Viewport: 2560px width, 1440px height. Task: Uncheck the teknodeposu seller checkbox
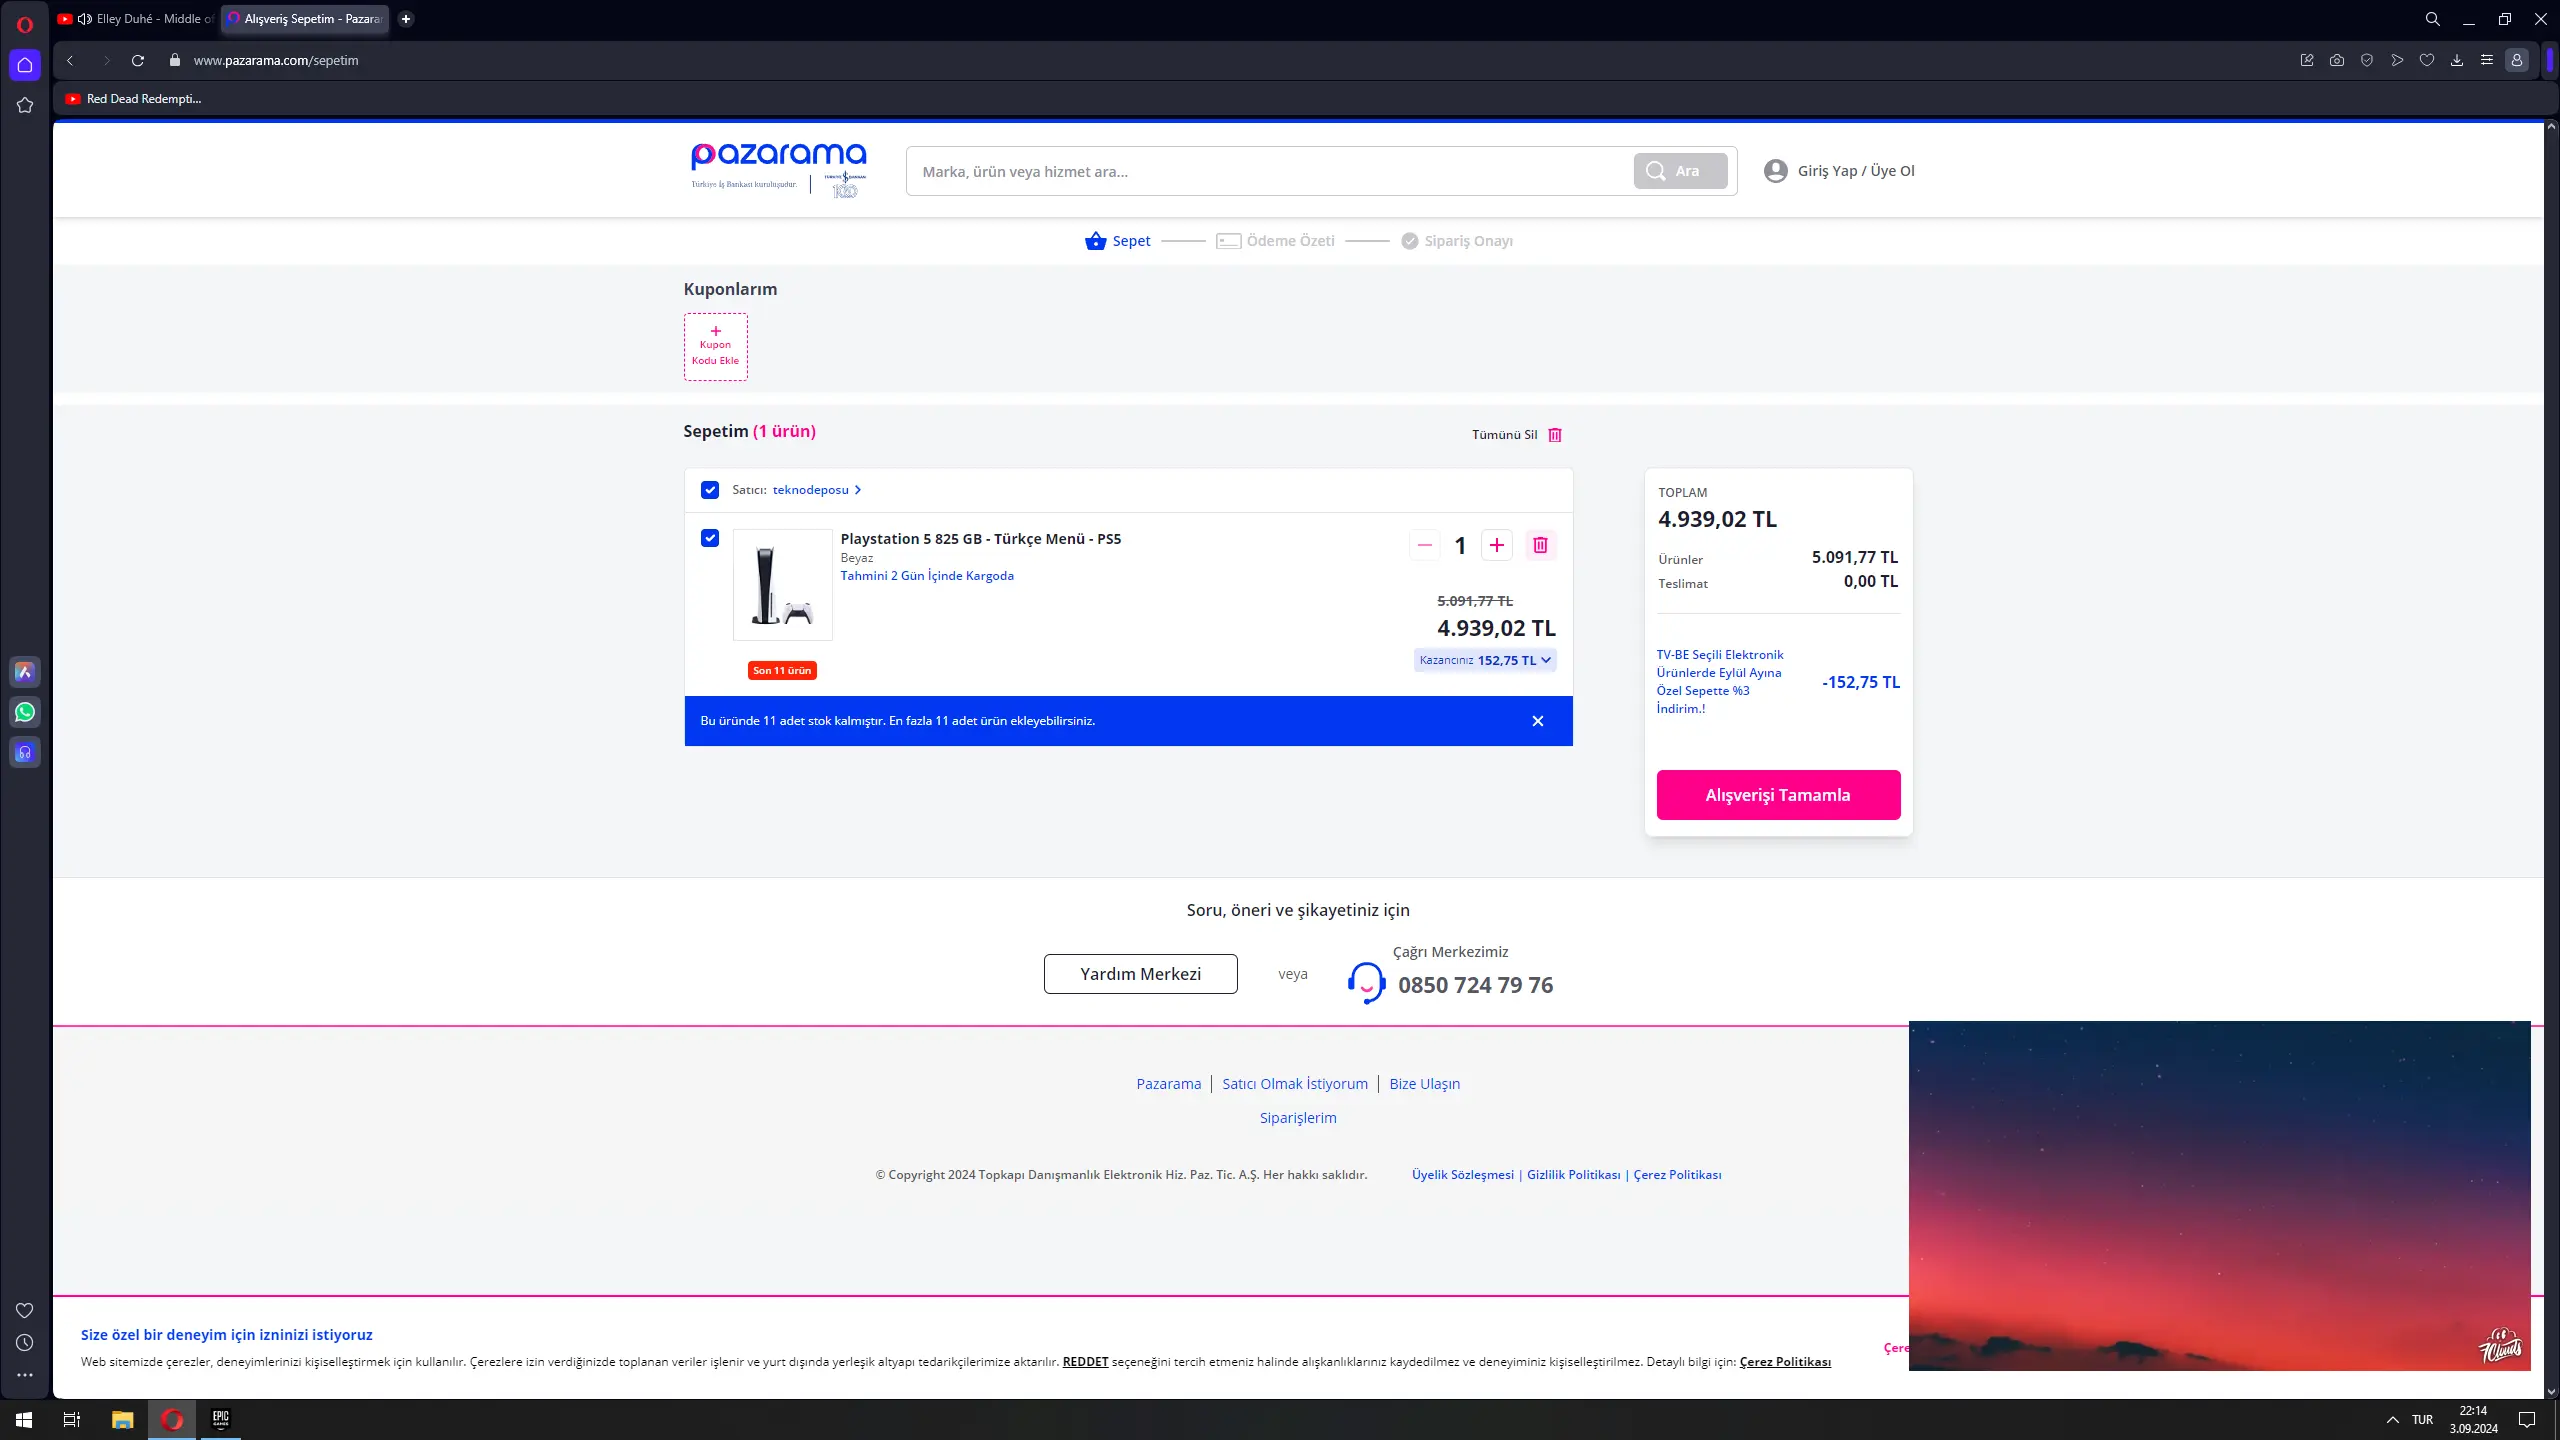(710, 490)
